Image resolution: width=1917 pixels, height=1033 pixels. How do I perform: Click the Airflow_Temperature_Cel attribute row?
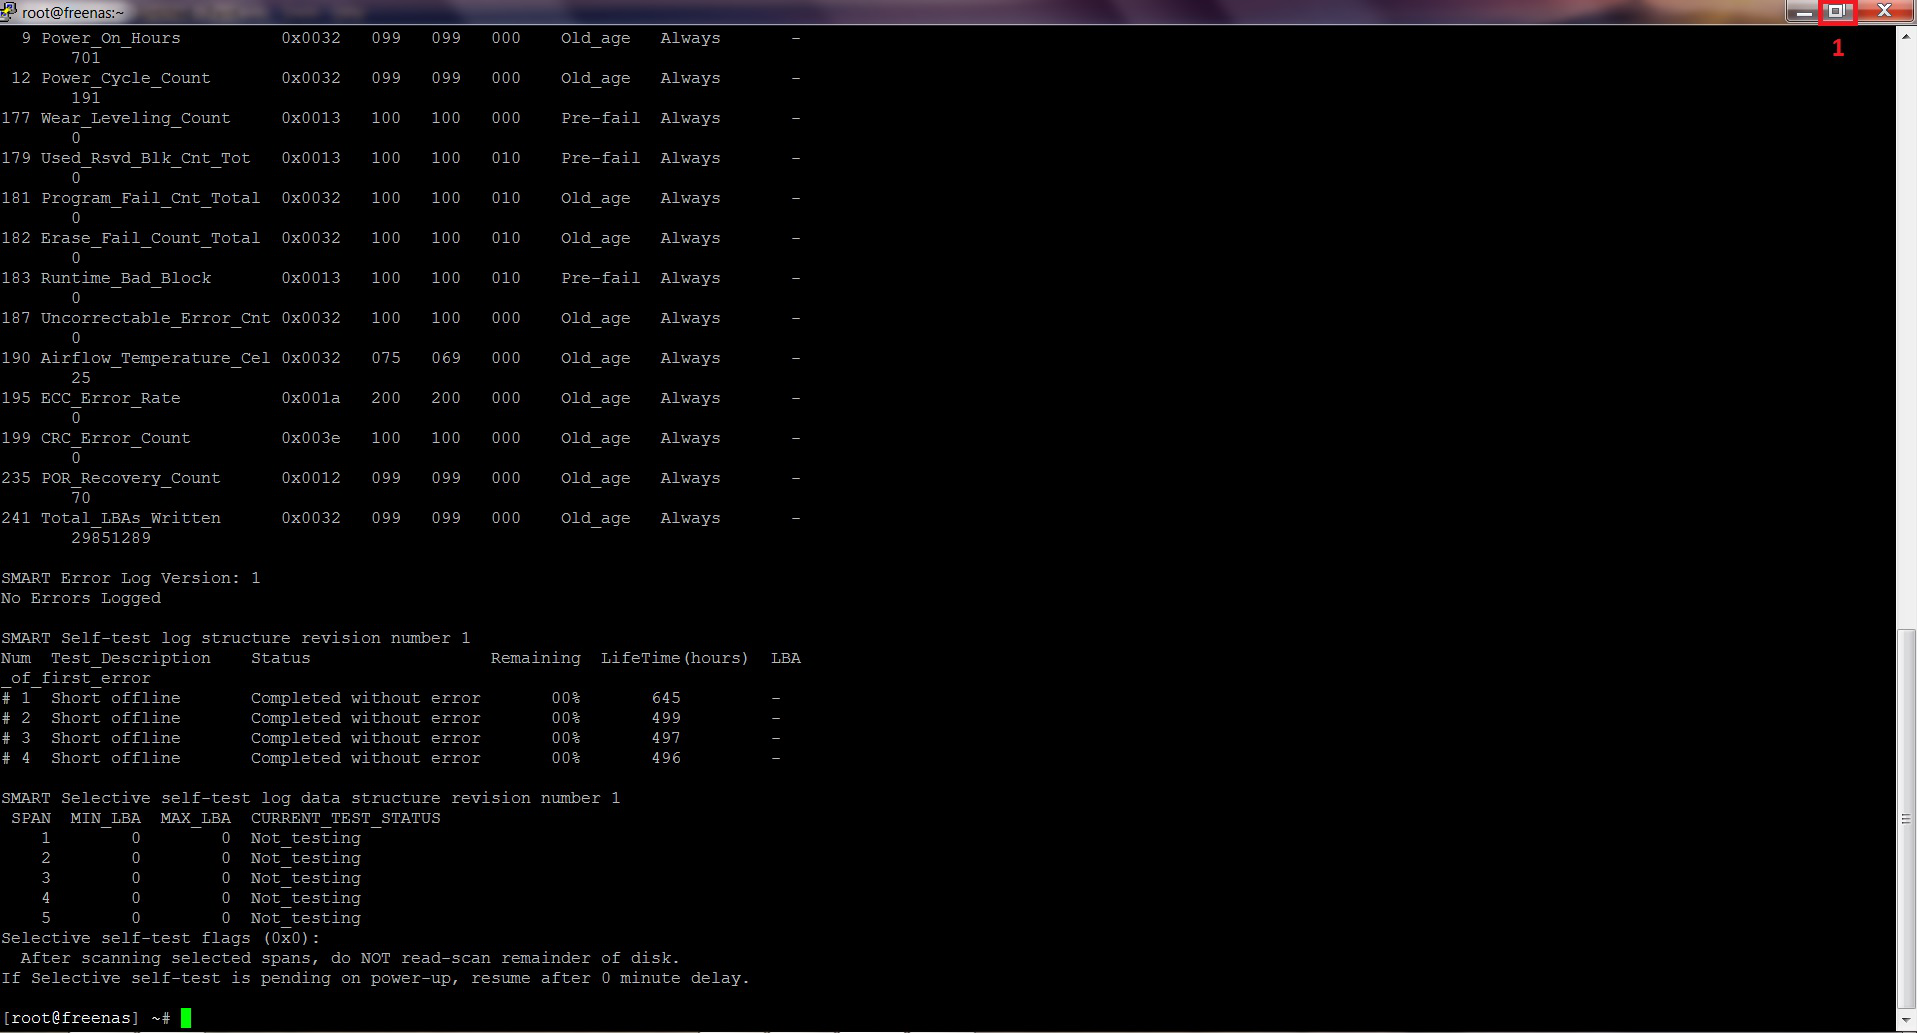tap(400, 358)
